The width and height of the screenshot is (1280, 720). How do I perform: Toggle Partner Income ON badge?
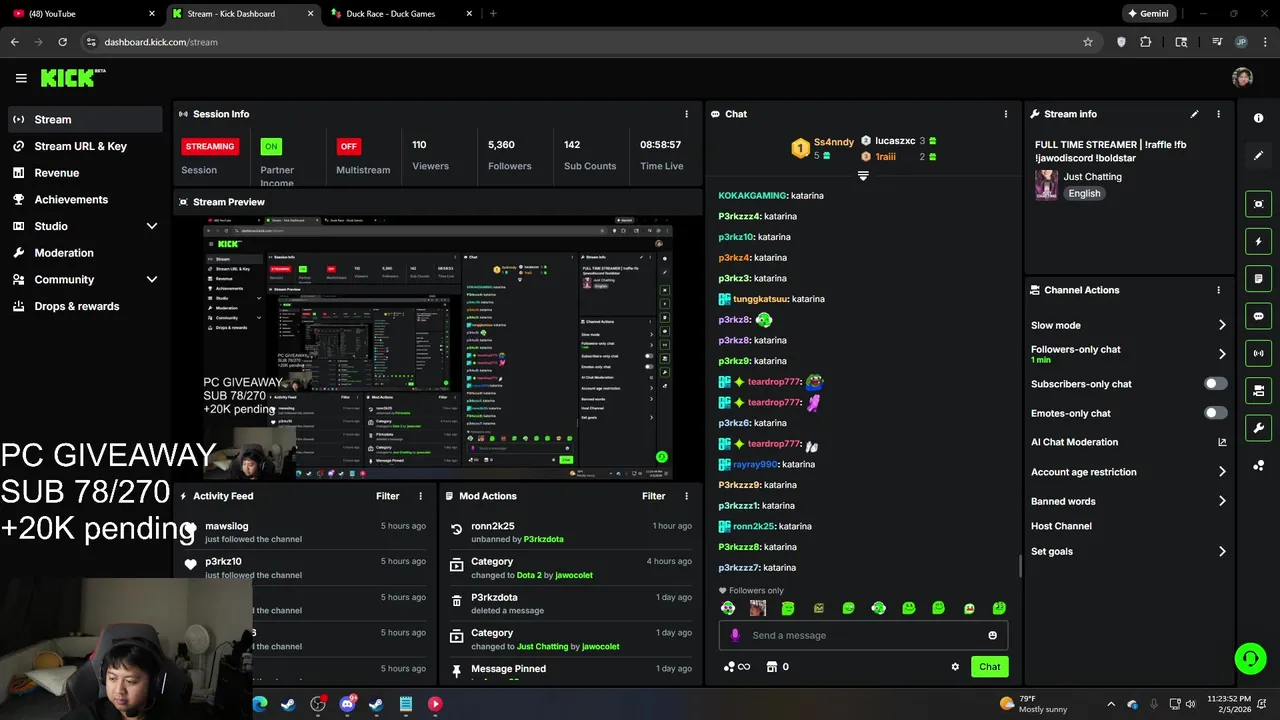[270, 146]
